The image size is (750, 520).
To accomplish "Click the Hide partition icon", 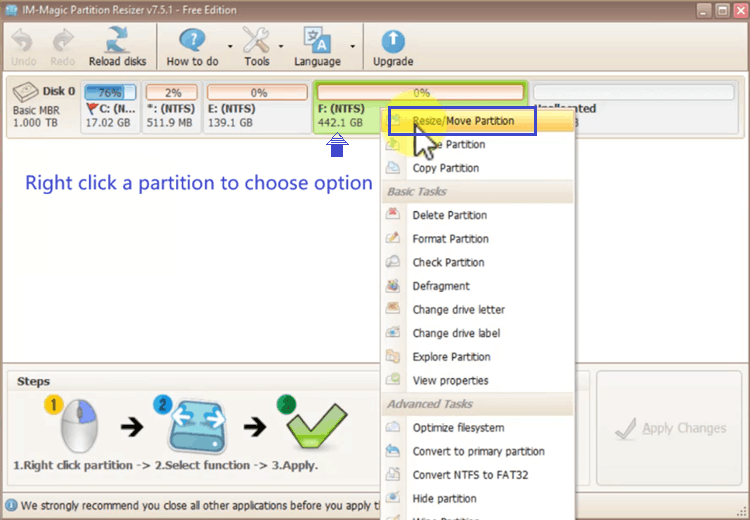I will [x=393, y=497].
